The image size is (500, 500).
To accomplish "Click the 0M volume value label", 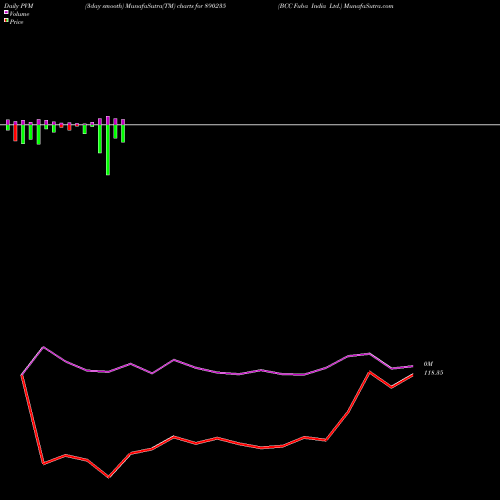I will click(428, 364).
